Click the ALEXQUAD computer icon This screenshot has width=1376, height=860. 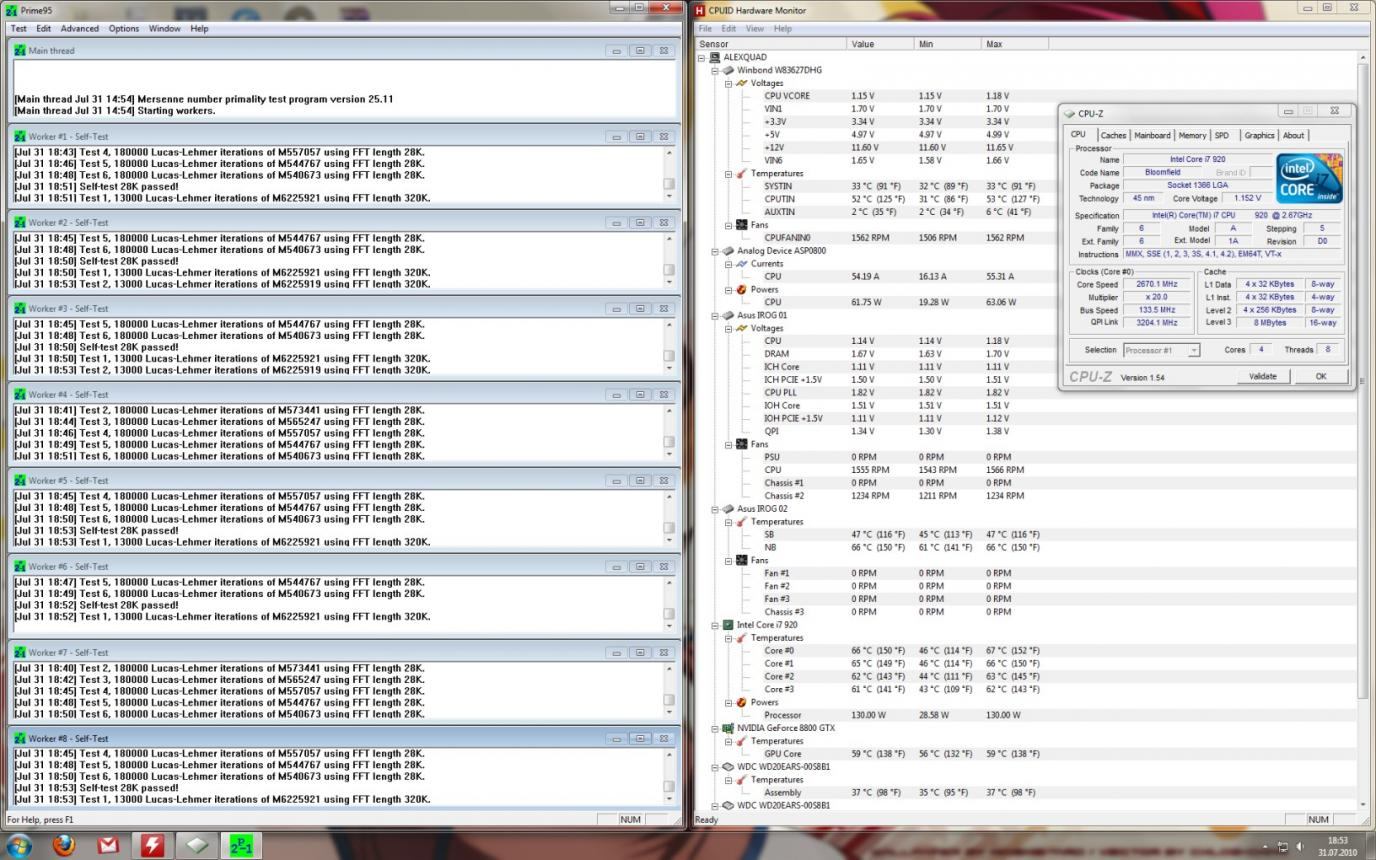(715, 58)
